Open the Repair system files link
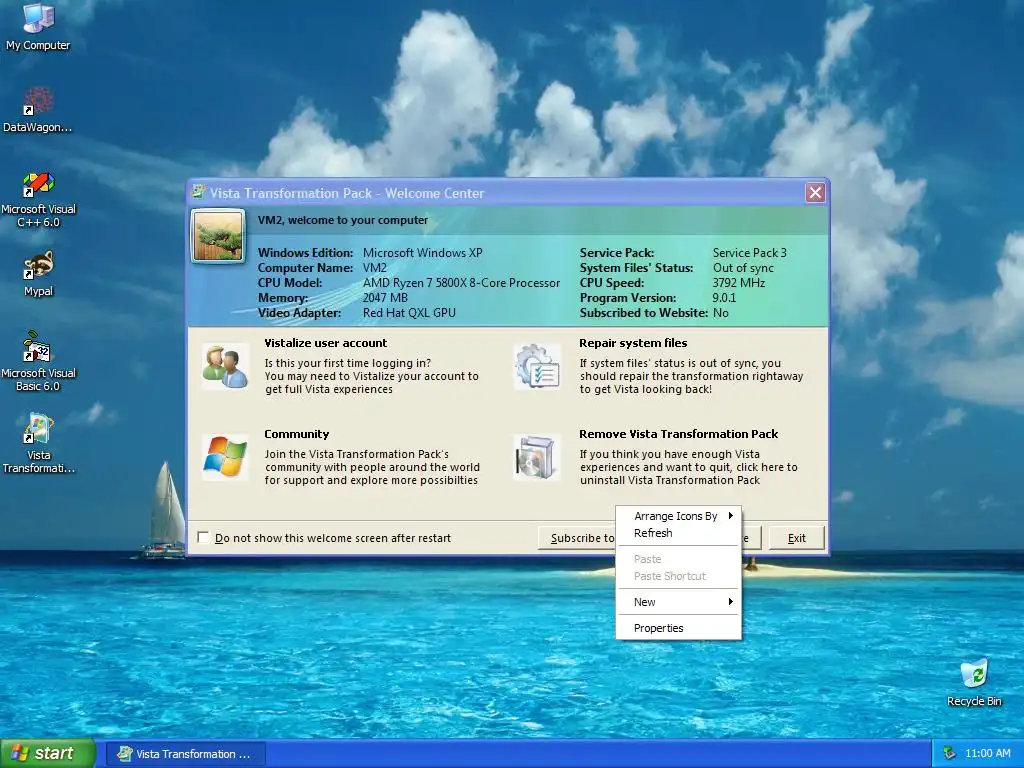Viewport: 1024px width, 768px height. click(x=633, y=343)
